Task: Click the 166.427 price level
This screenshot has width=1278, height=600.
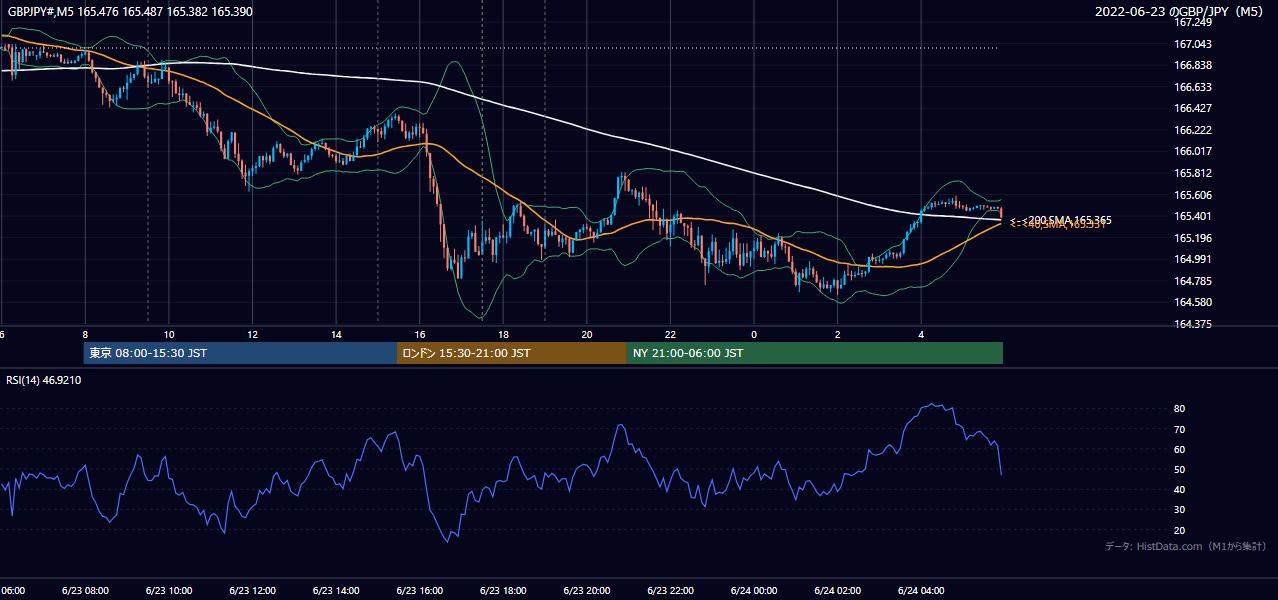Action: point(1192,108)
